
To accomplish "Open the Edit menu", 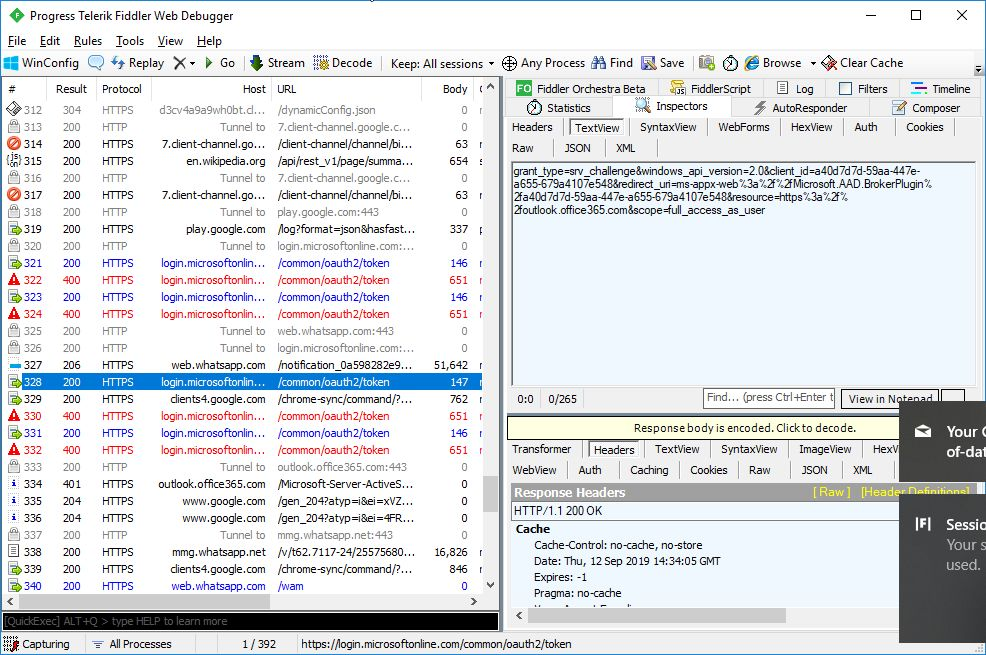I will pos(50,41).
